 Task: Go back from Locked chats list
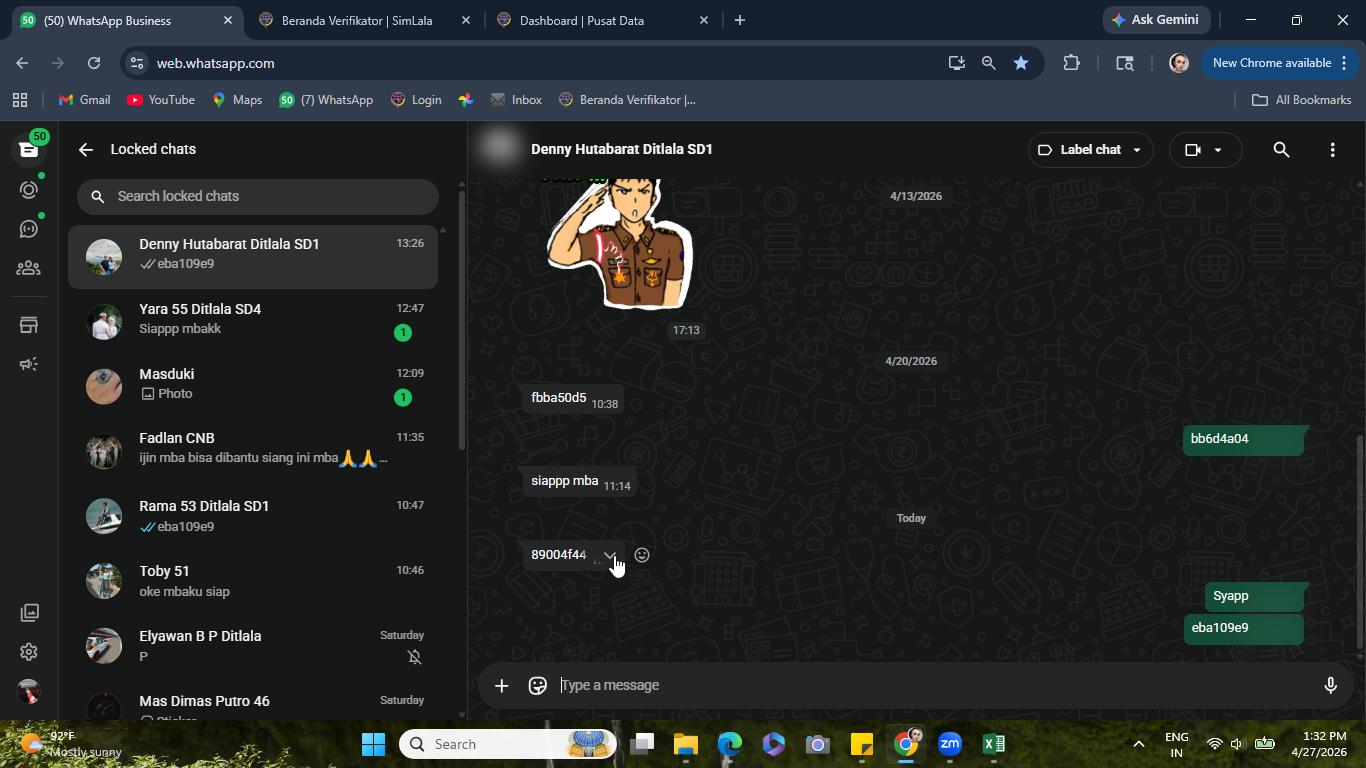[86, 149]
